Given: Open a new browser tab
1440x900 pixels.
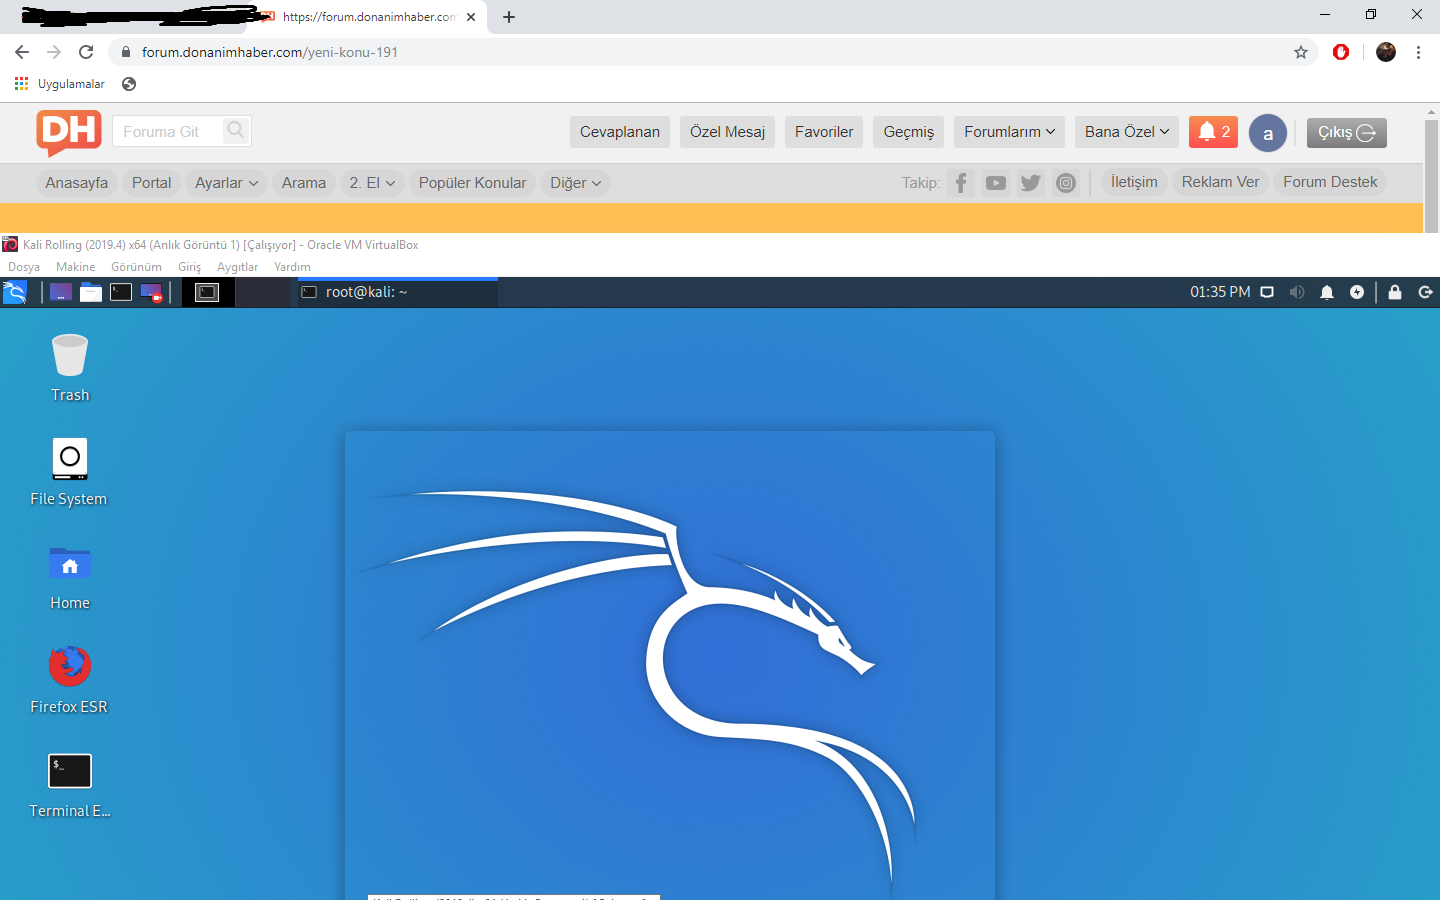Looking at the screenshot, I should tap(509, 17).
